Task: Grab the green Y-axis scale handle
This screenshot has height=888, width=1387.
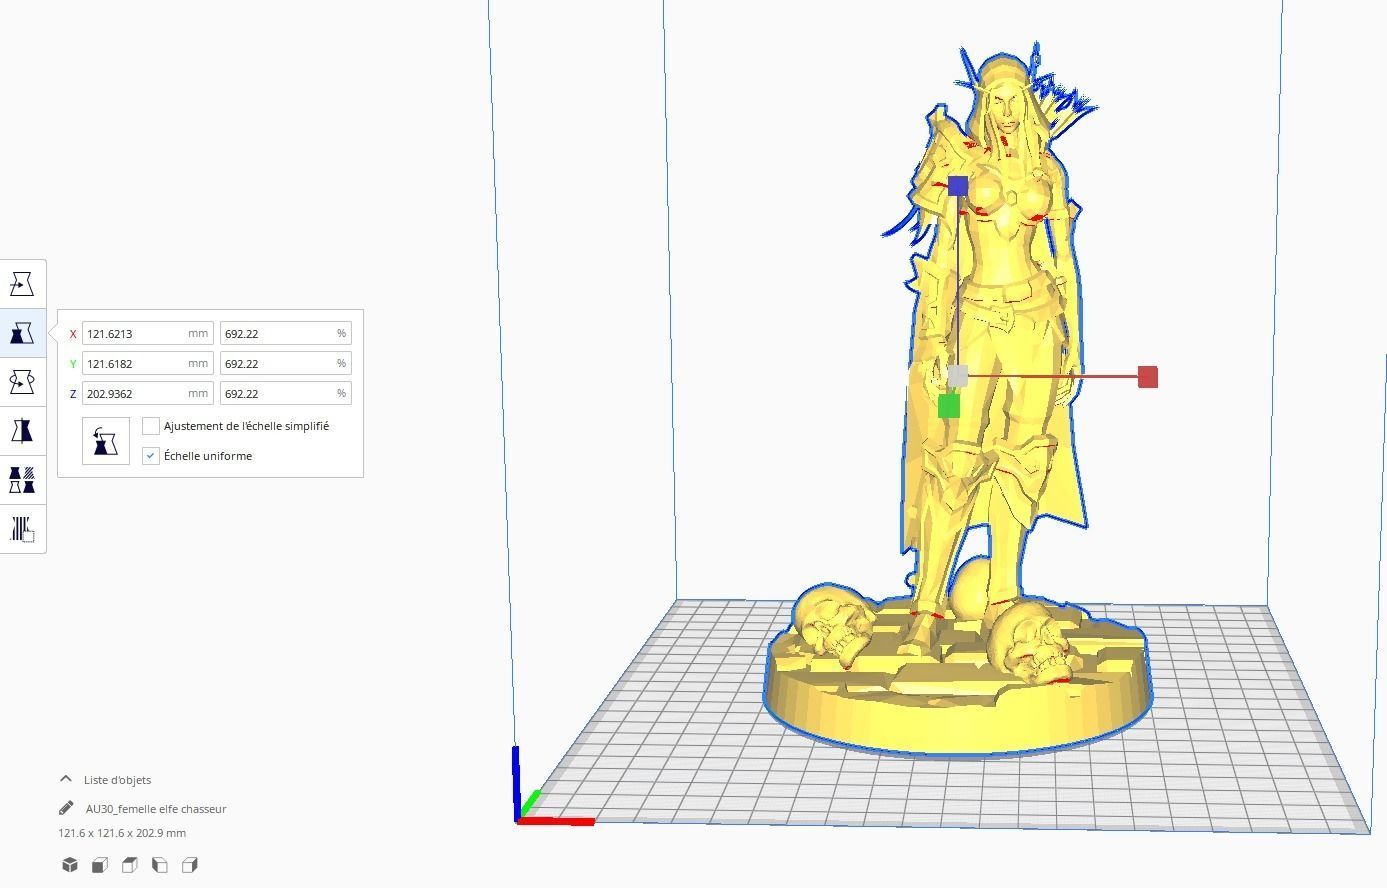Action: [x=949, y=405]
